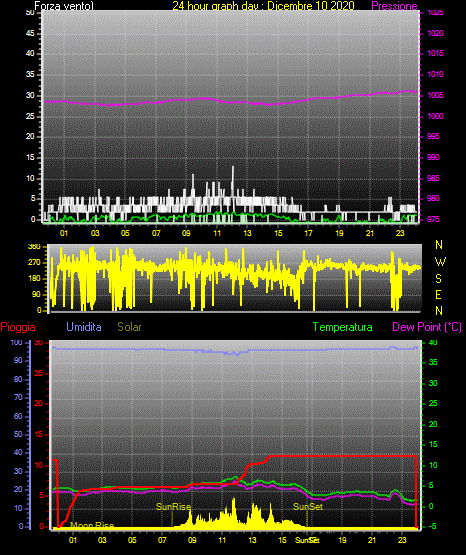Click the 90 value on wind-direction axis
The height and width of the screenshot is (555, 466).
point(36,294)
